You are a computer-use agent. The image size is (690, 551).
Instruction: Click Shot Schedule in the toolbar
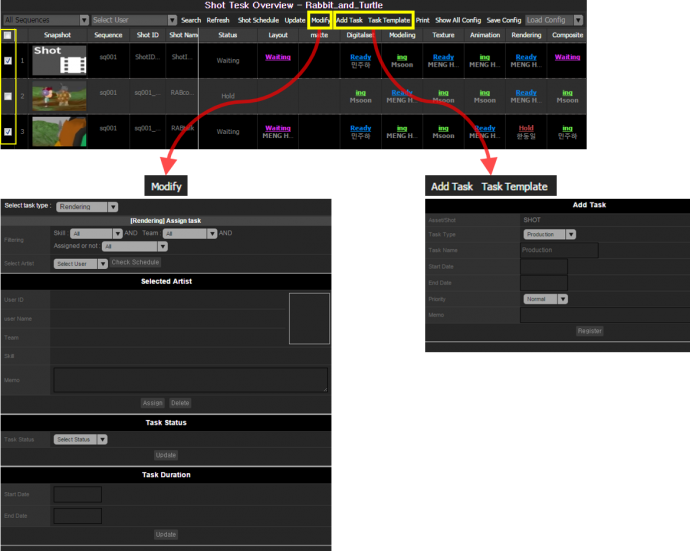pyautogui.click(x=258, y=20)
